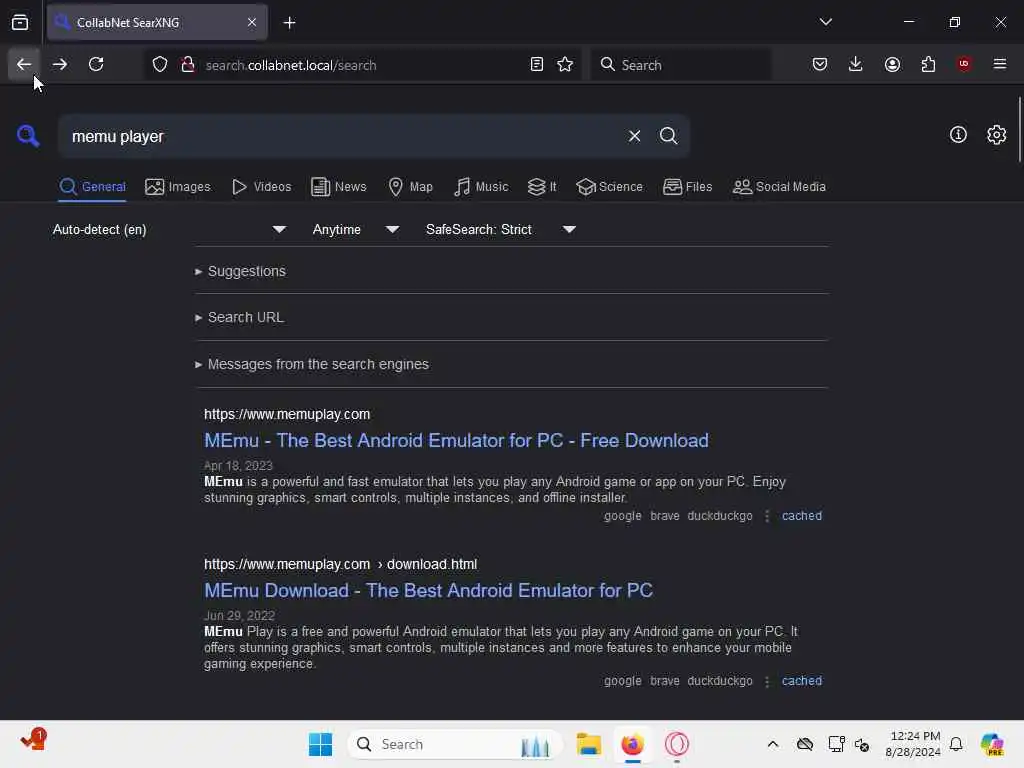This screenshot has width=1024, height=768.
Task: Open the SearXNG about info icon
Action: [958, 135]
